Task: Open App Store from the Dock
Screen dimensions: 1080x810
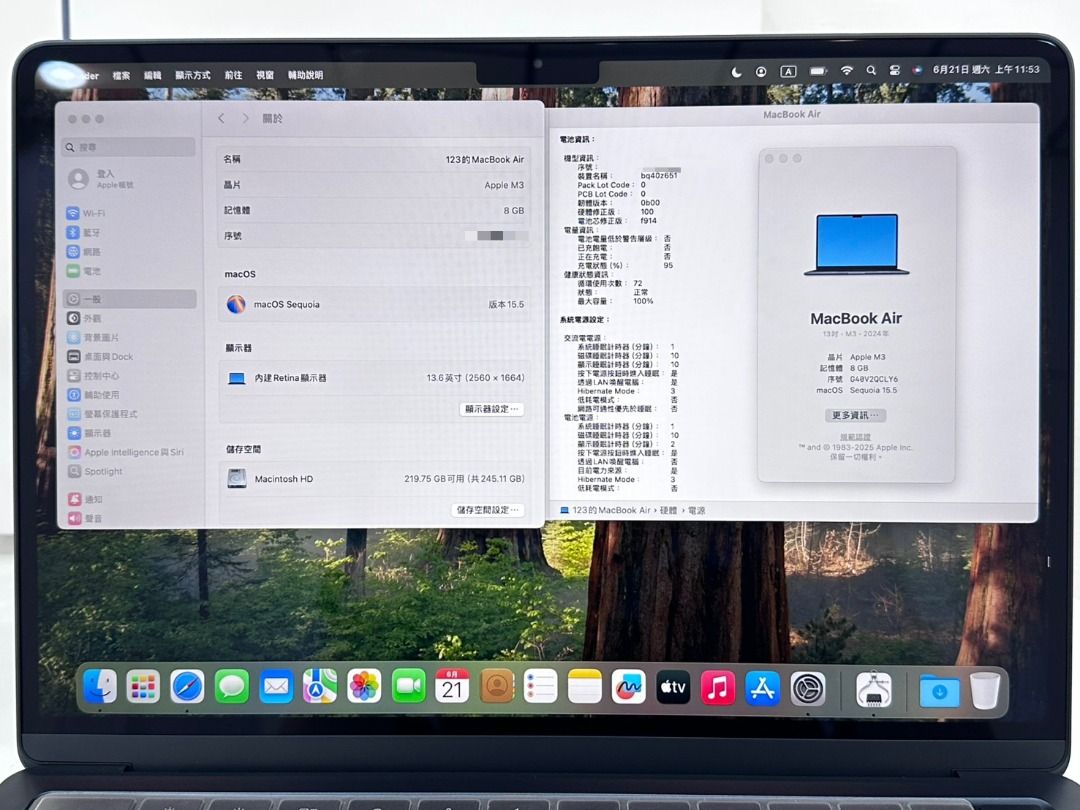Action: coord(762,687)
